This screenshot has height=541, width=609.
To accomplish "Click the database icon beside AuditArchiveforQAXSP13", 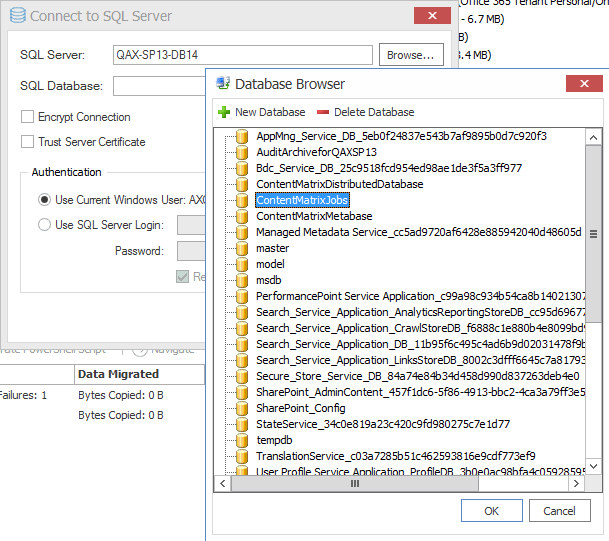I will pos(242,152).
